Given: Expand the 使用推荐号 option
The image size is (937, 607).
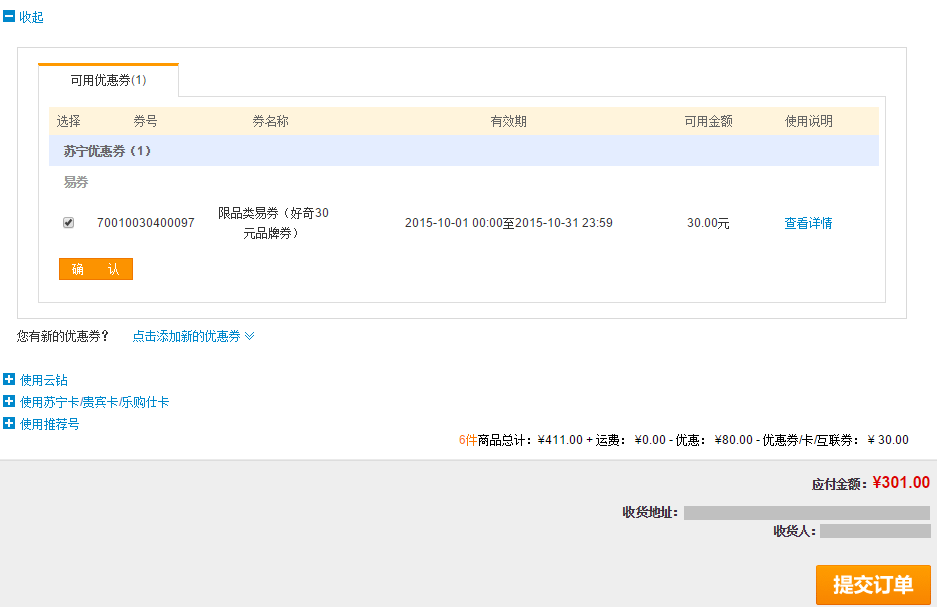Looking at the screenshot, I should coord(42,424).
